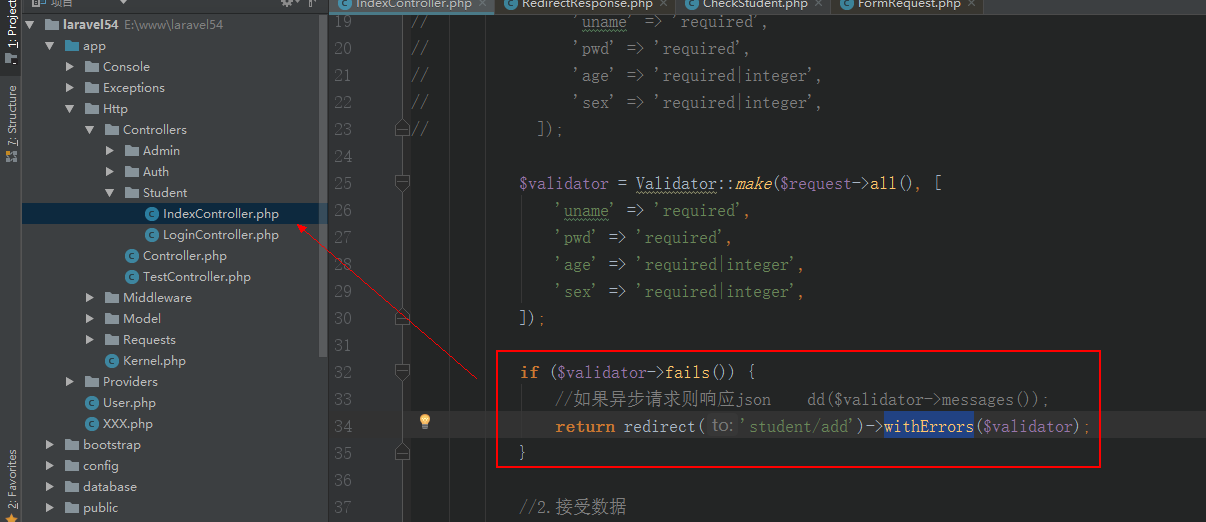Viewport: 1206px width, 522px height.
Task: Click the User.php class file icon
Action: (92, 403)
